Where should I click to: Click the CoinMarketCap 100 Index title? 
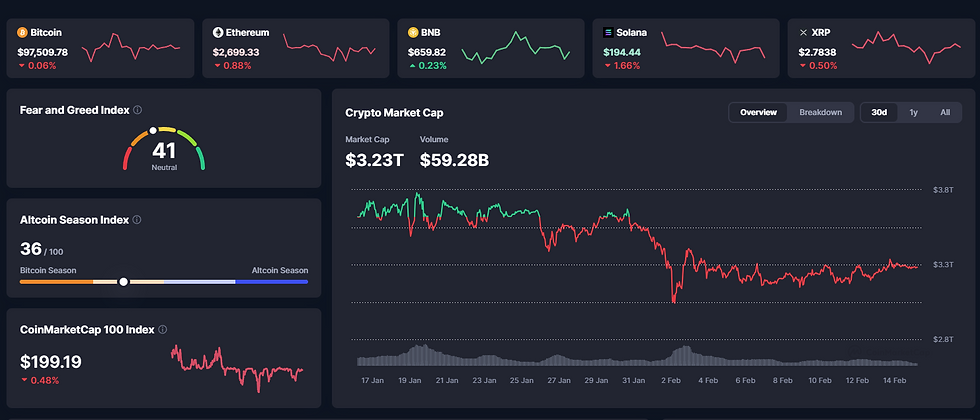pyautogui.click(x=87, y=329)
